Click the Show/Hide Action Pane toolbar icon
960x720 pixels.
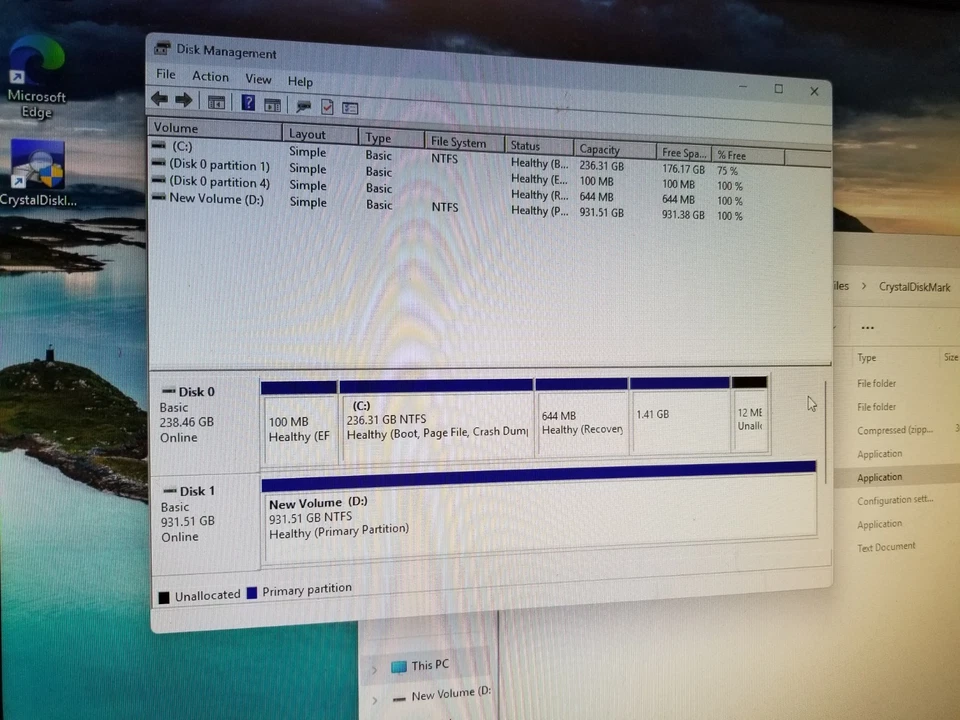[273, 103]
